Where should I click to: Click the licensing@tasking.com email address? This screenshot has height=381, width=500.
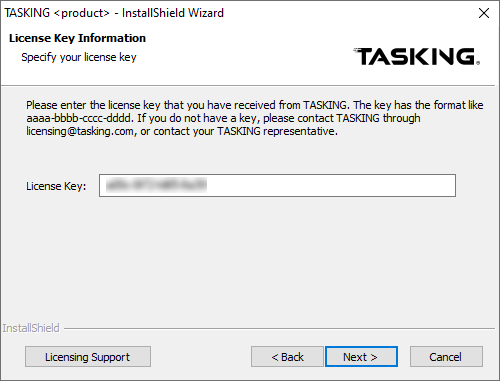click(80, 131)
